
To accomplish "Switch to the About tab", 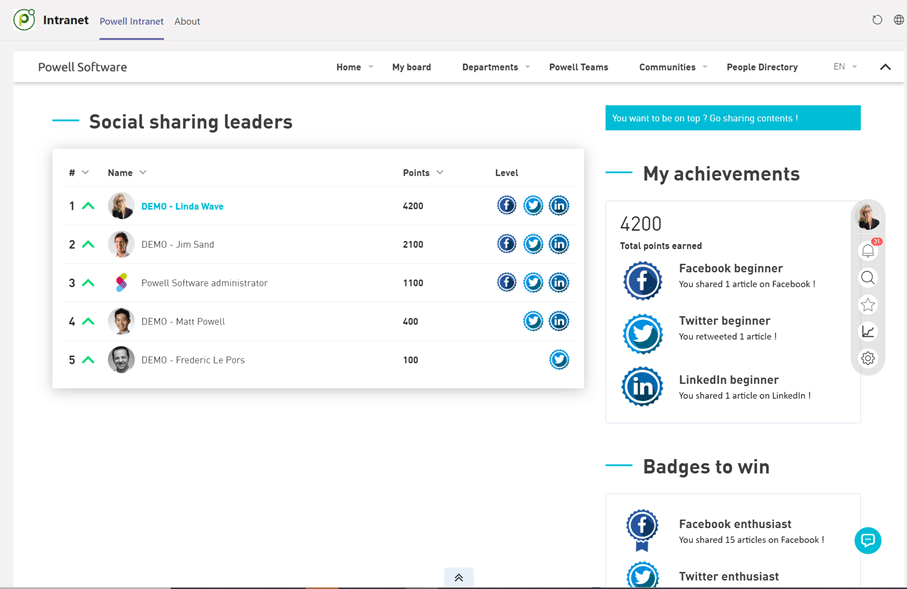I will [187, 20].
